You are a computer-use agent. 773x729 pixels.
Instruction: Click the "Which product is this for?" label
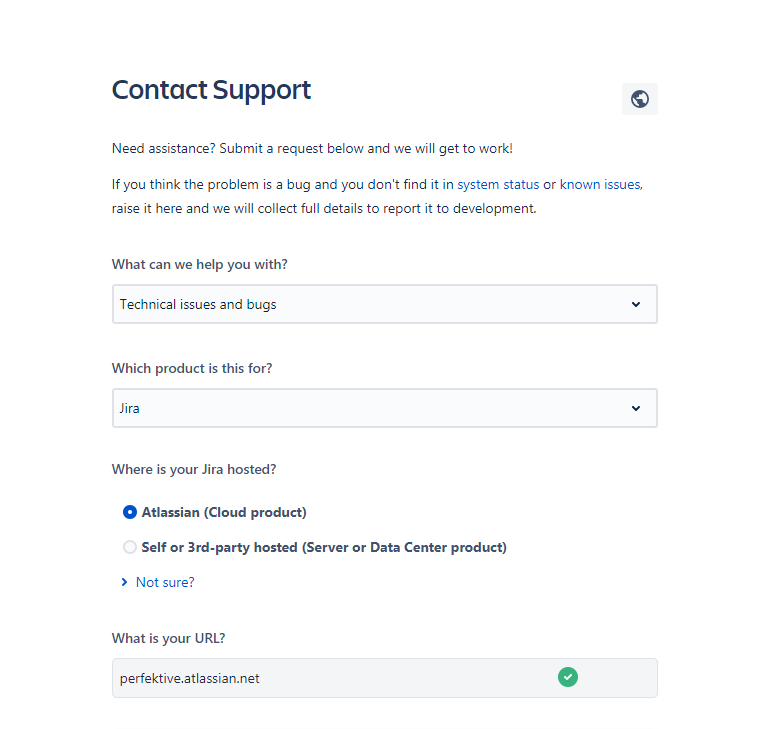(x=191, y=368)
